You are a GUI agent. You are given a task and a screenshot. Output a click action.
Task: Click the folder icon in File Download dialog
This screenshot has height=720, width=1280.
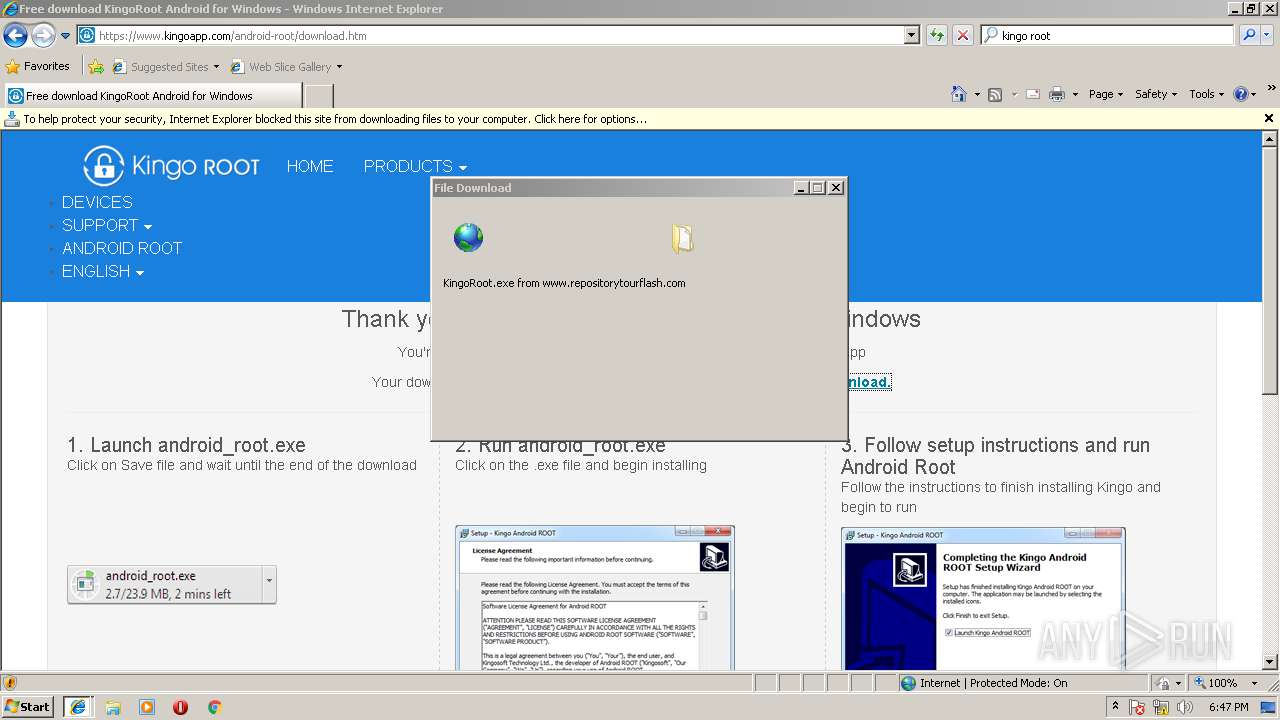click(x=682, y=238)
